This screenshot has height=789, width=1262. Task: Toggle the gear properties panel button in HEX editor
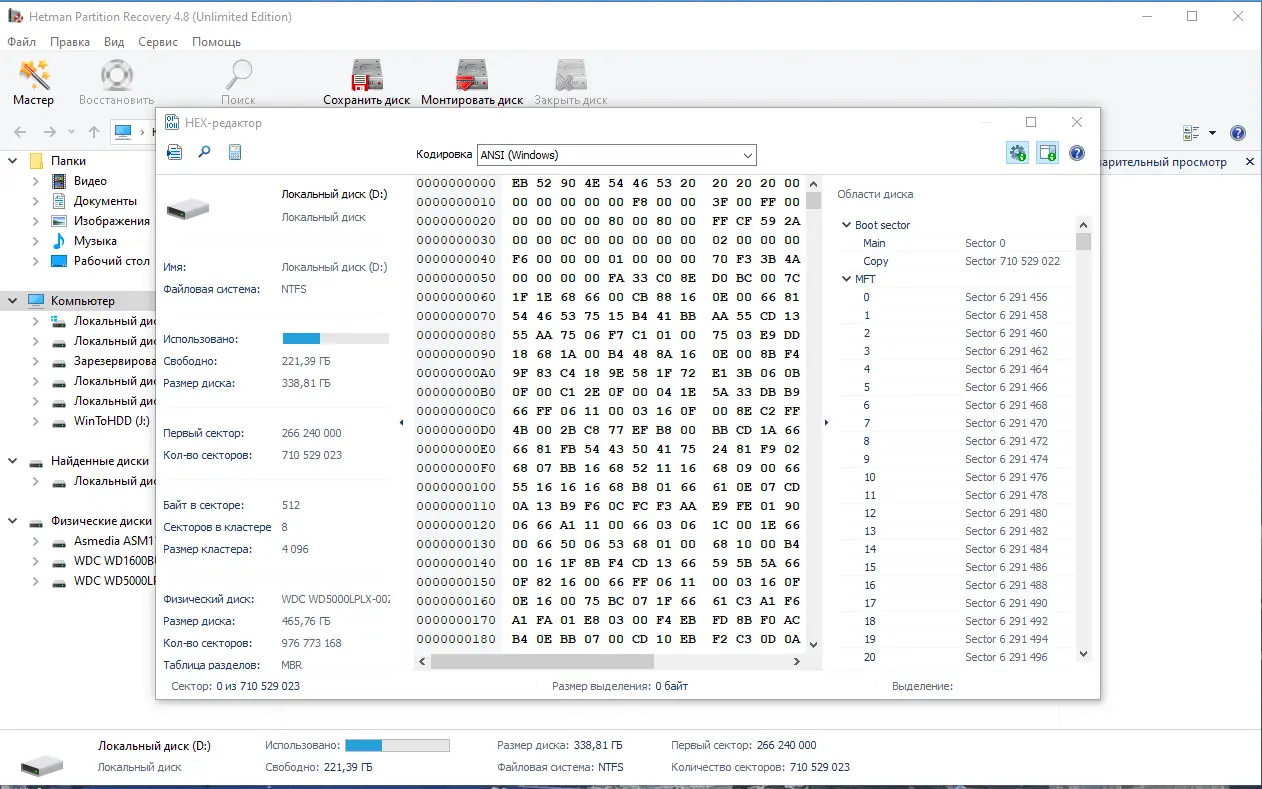1017,153
